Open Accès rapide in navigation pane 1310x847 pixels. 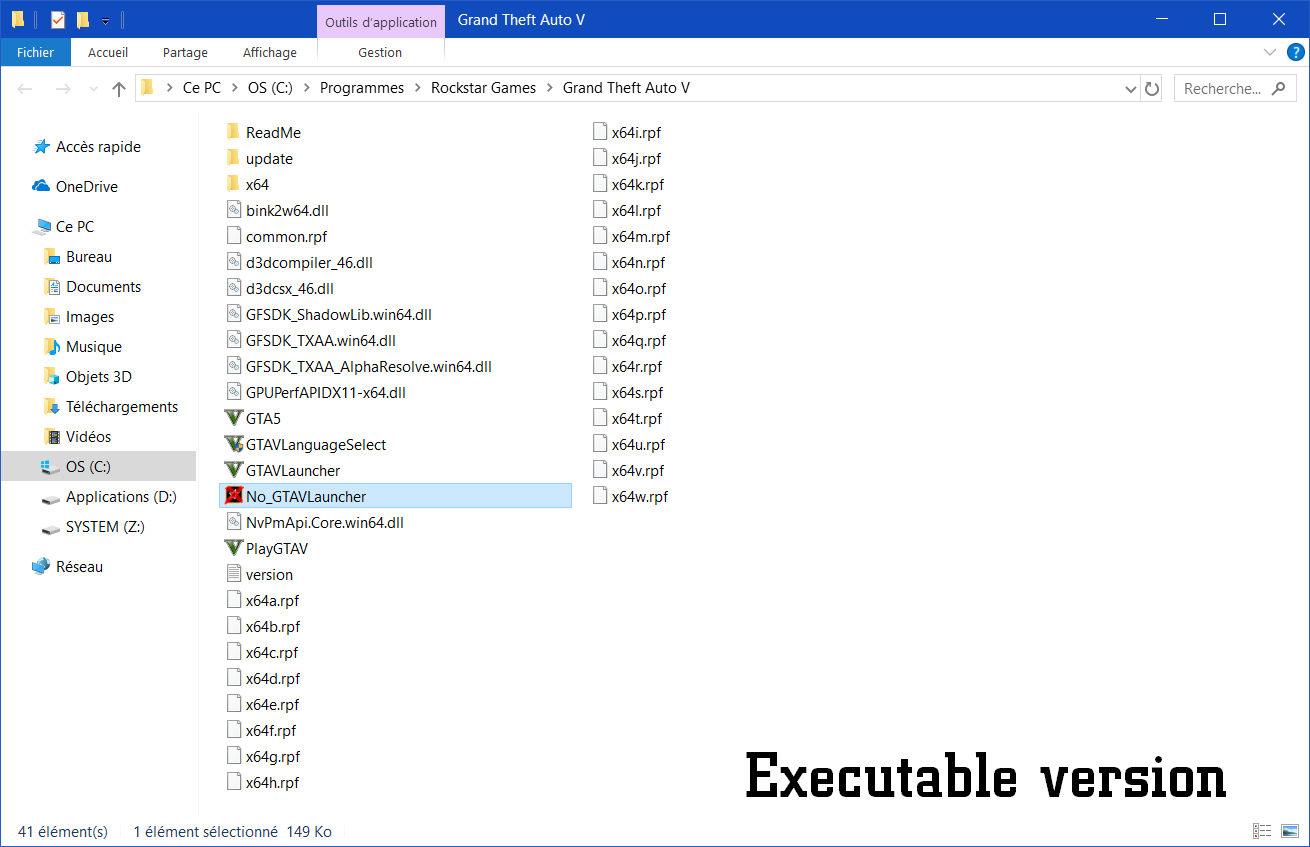87,146
